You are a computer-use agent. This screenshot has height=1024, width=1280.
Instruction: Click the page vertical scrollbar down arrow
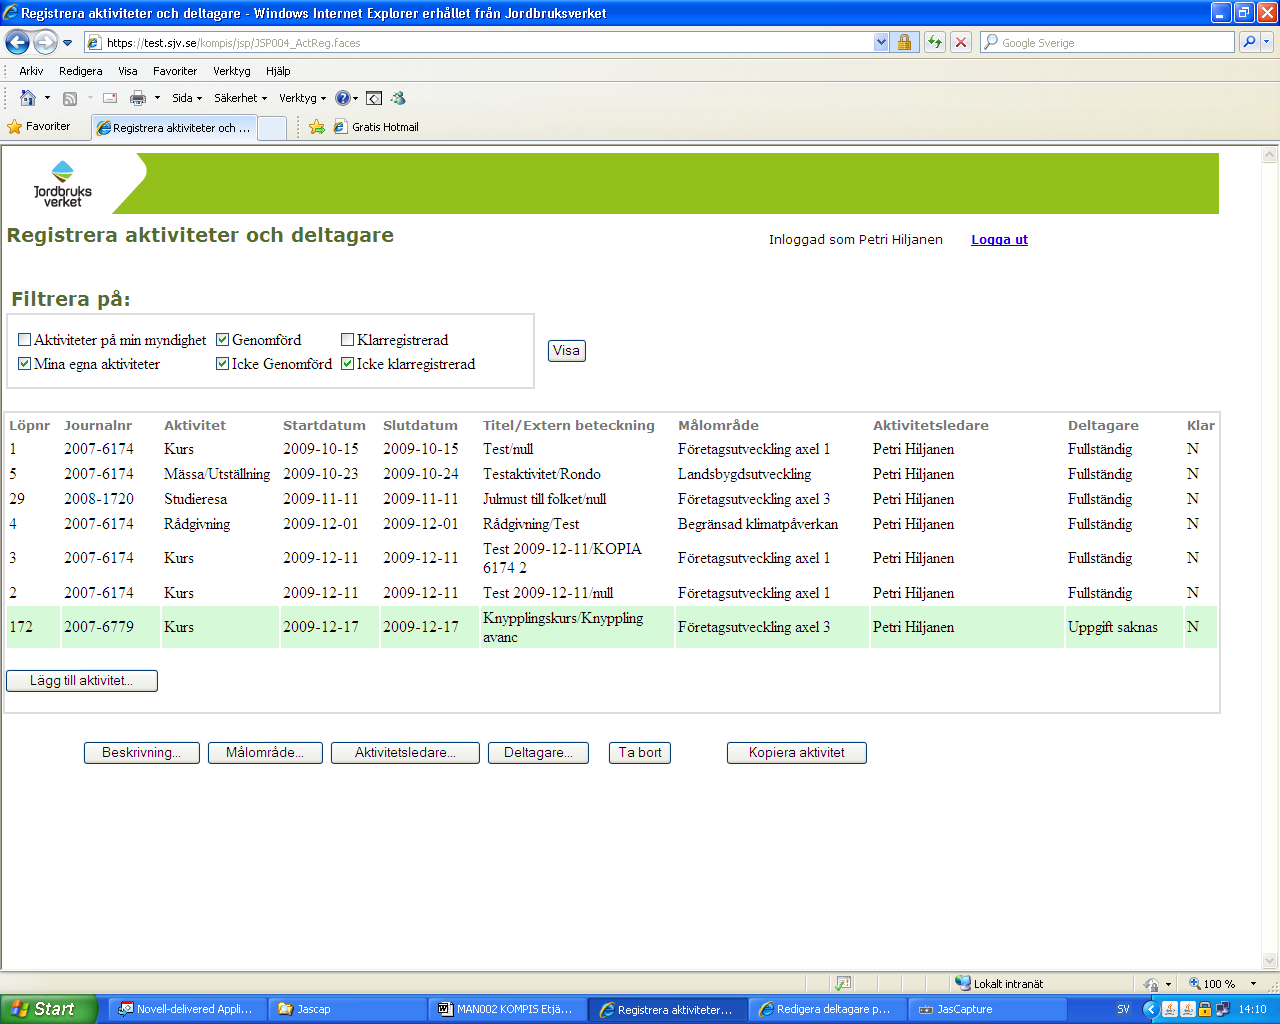pyautogui.click(x=1270, y=962)
